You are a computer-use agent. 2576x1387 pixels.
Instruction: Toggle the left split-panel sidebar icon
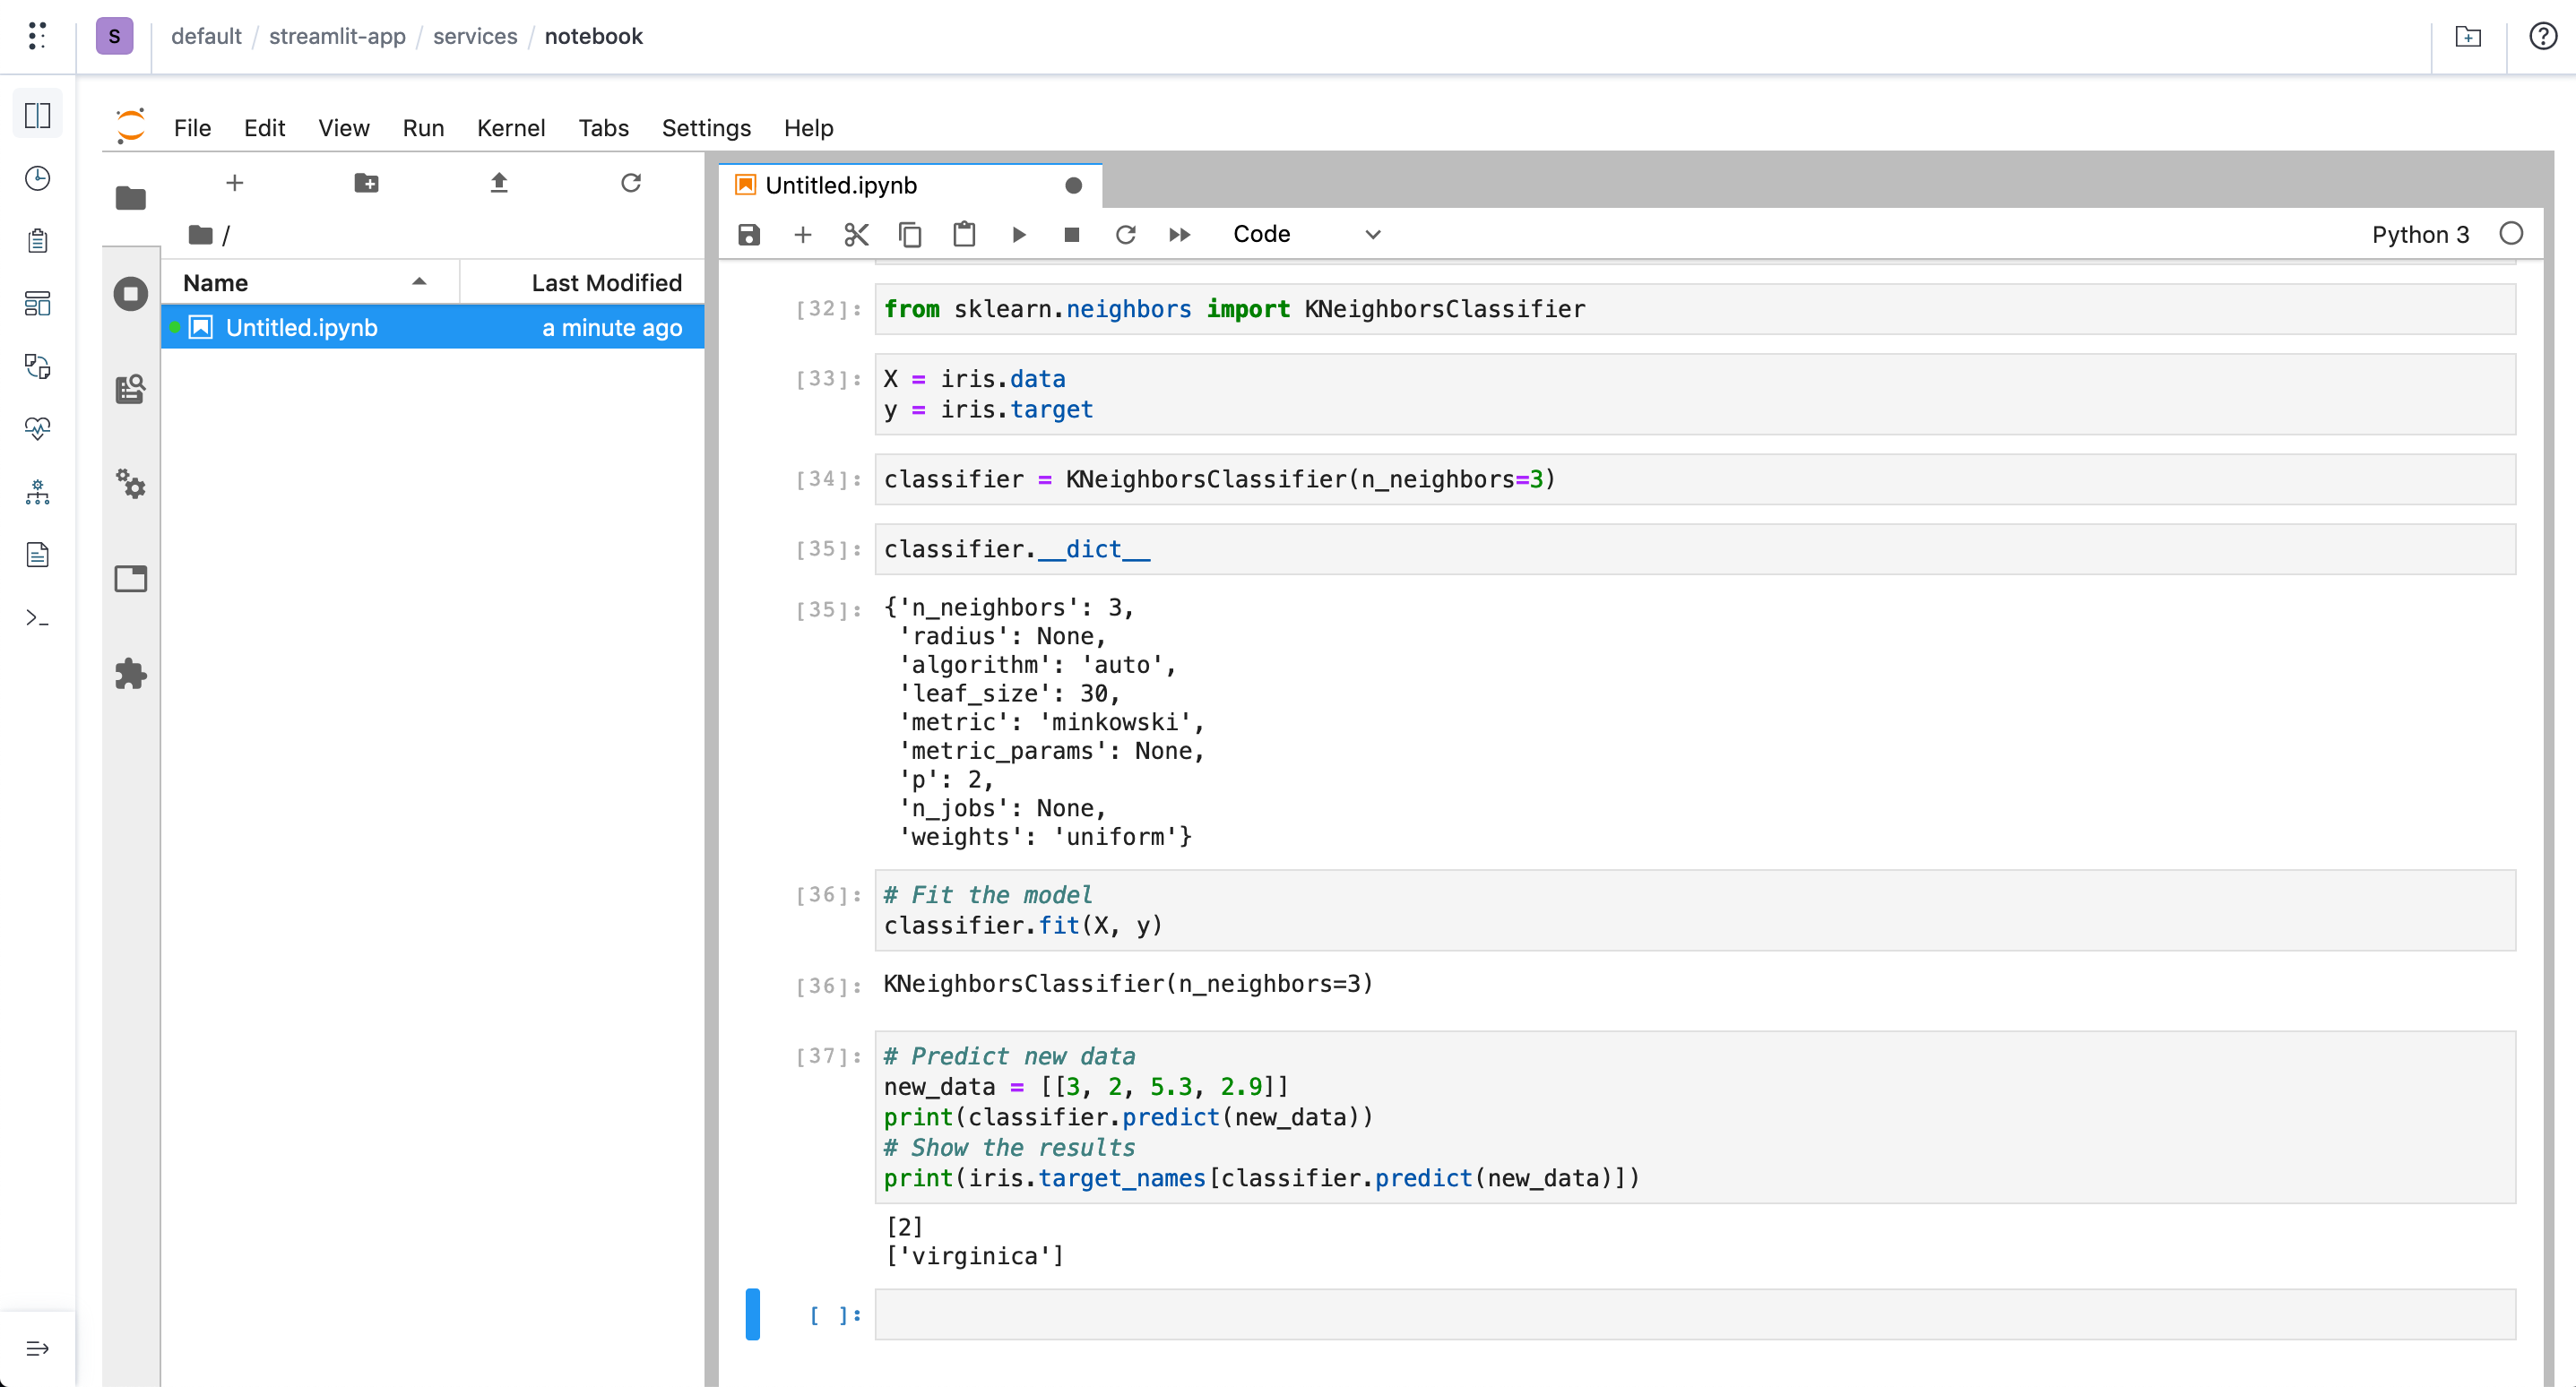tap(38, 115)
